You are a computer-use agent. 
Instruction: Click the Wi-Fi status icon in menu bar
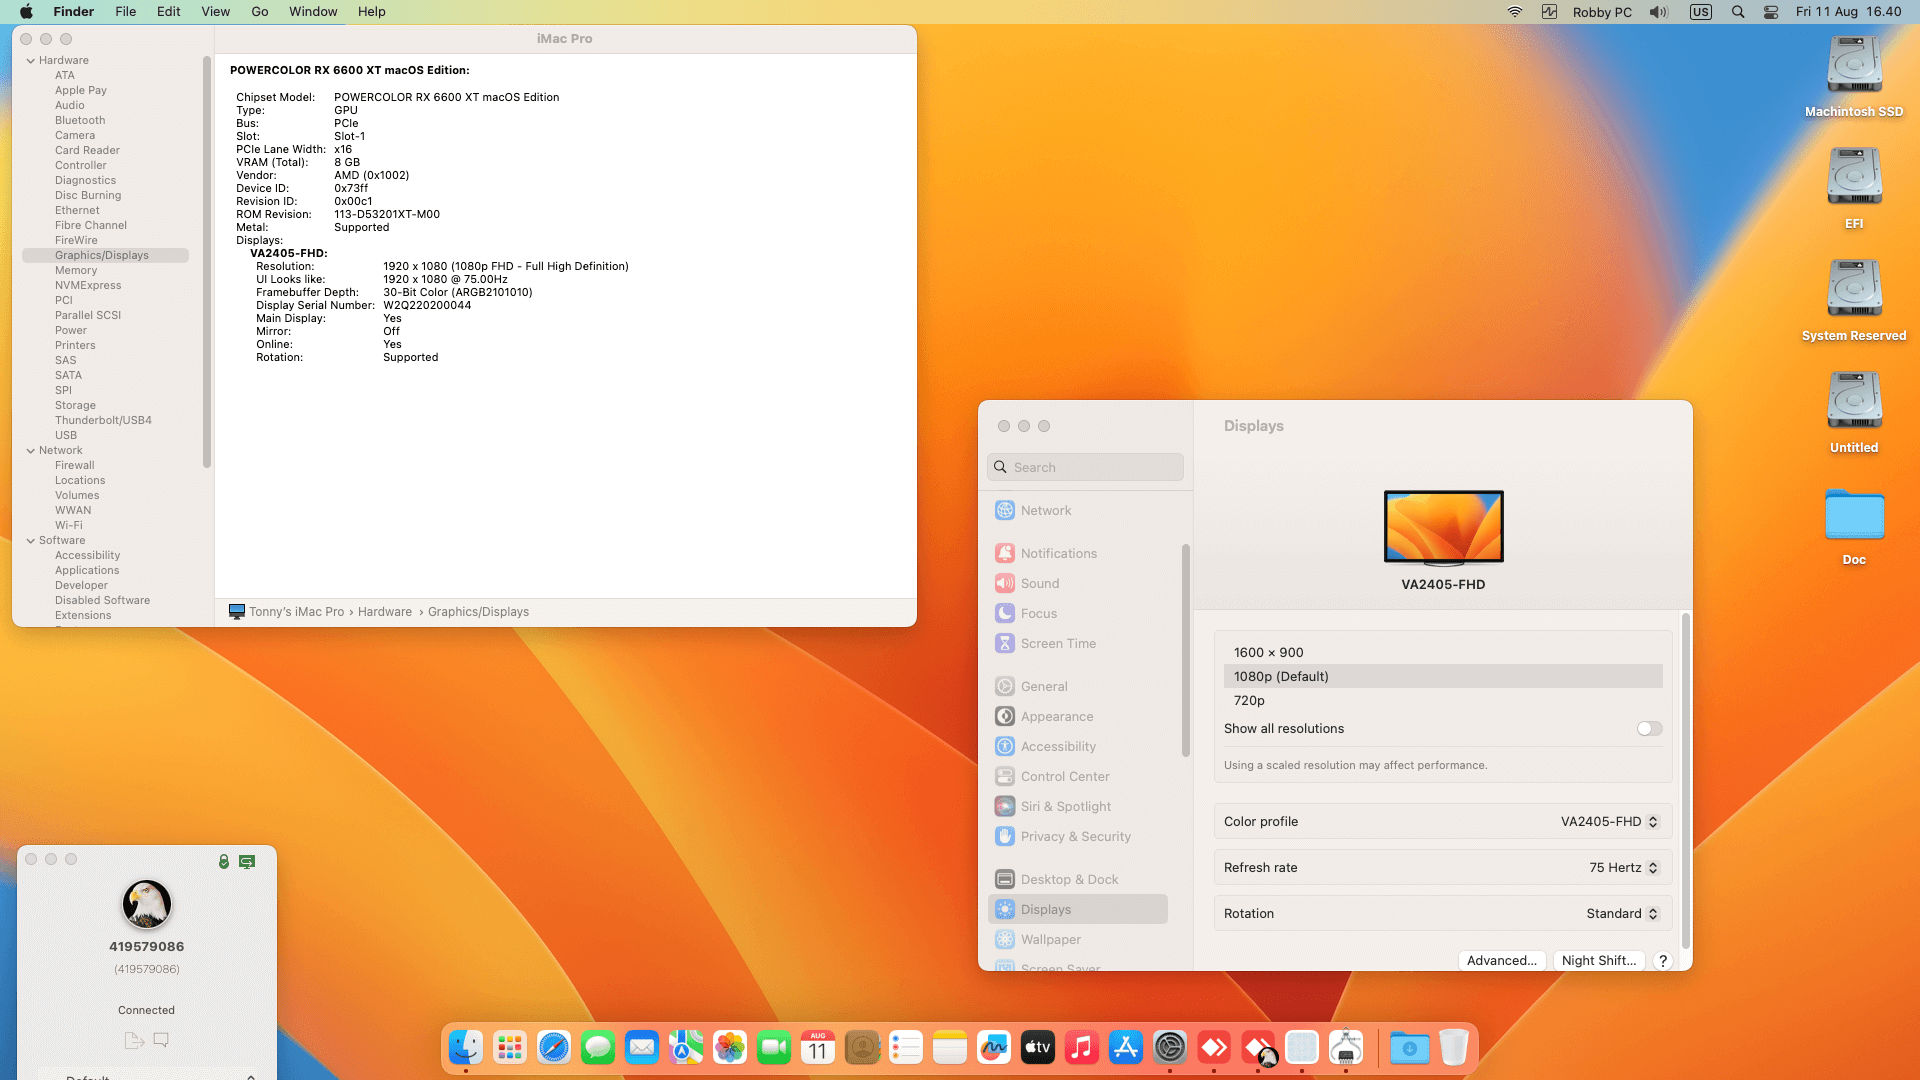[x=1515, y=12]
